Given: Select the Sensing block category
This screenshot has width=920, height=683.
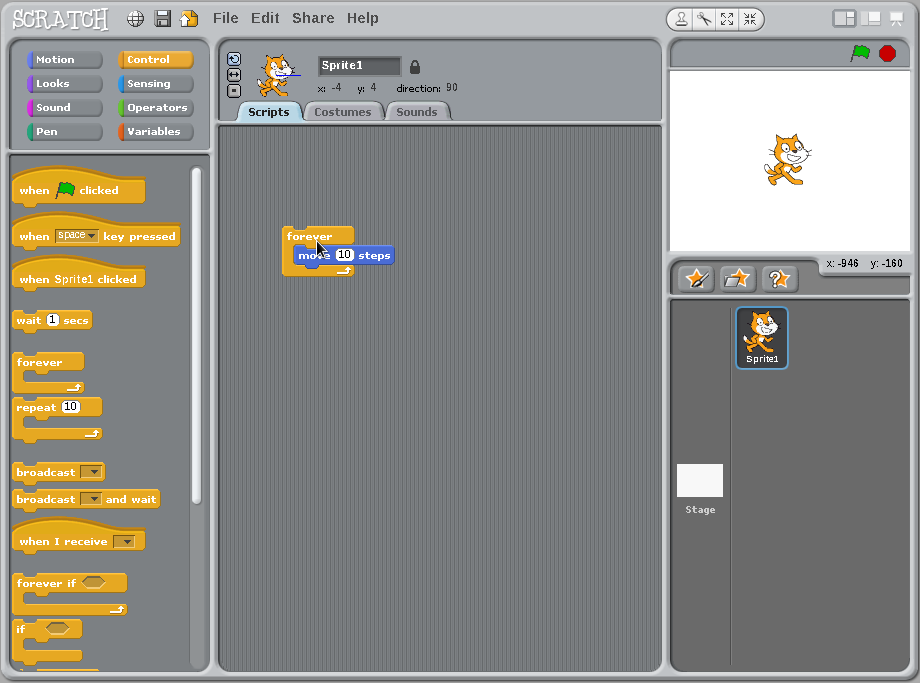Looking at the screenshot, I should point(155,83).
